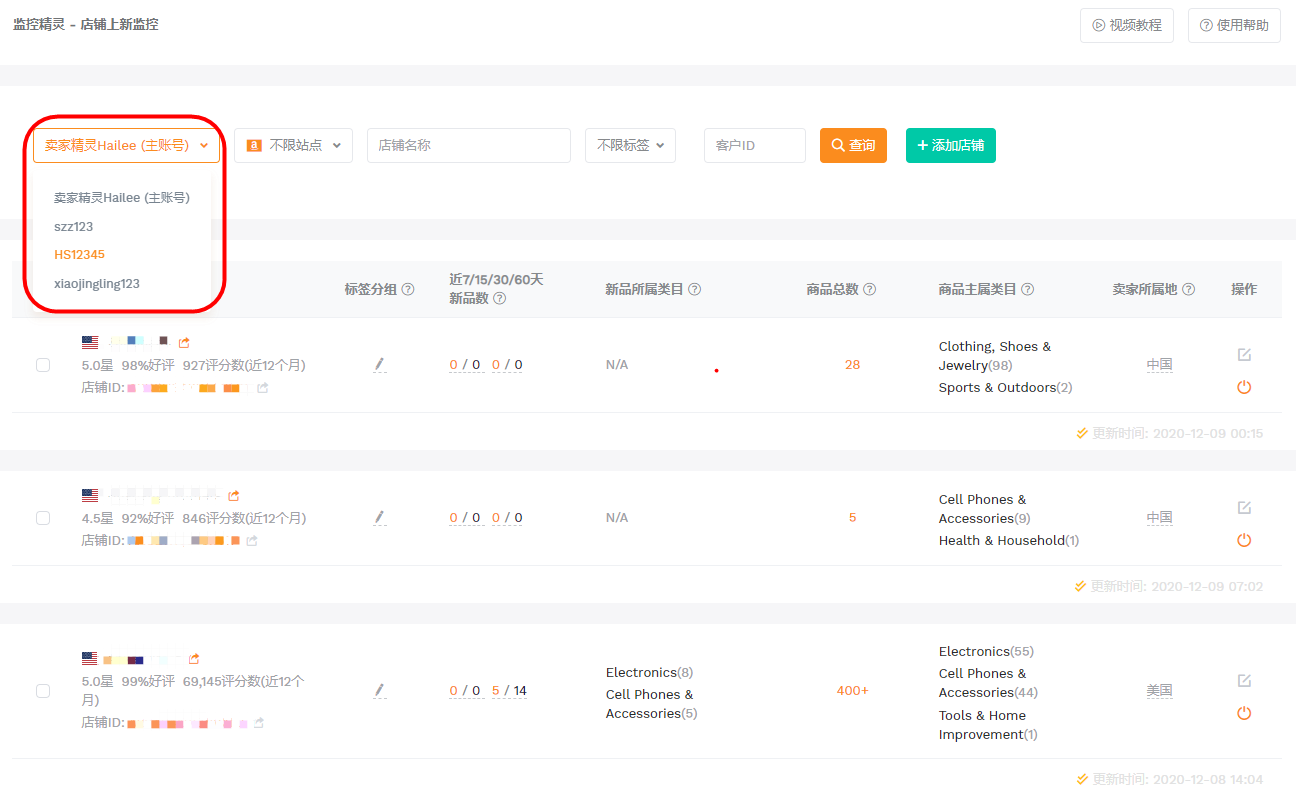Focus the 店铺名称 input field
1296x791 pixels.
(469, 145)
